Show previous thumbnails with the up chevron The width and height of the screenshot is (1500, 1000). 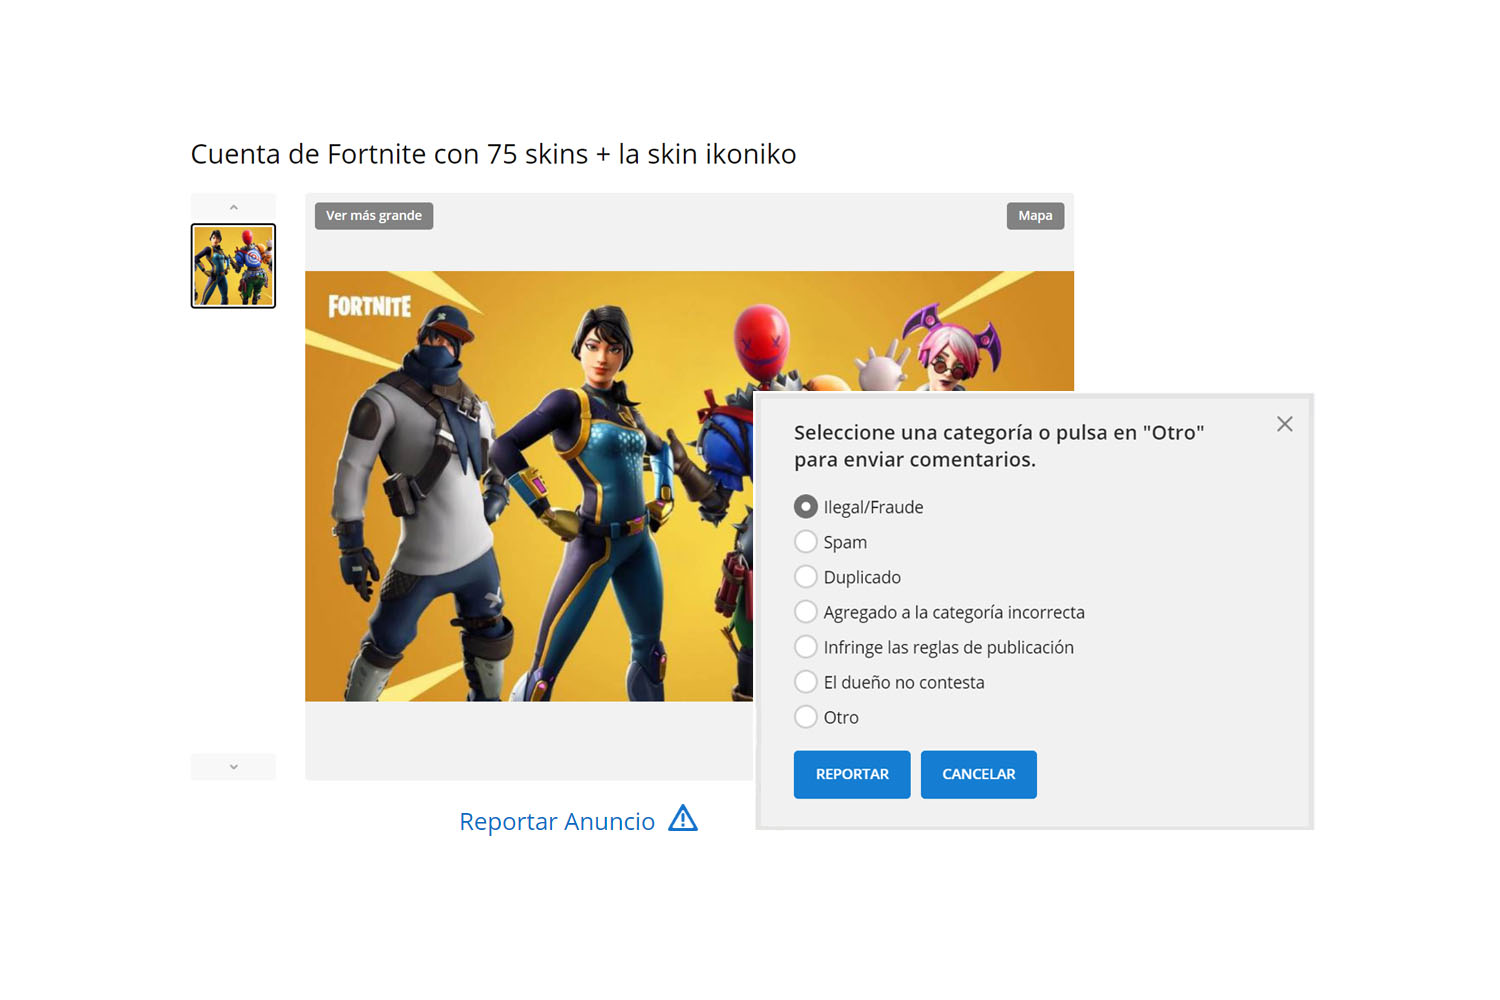coord(233,207)
